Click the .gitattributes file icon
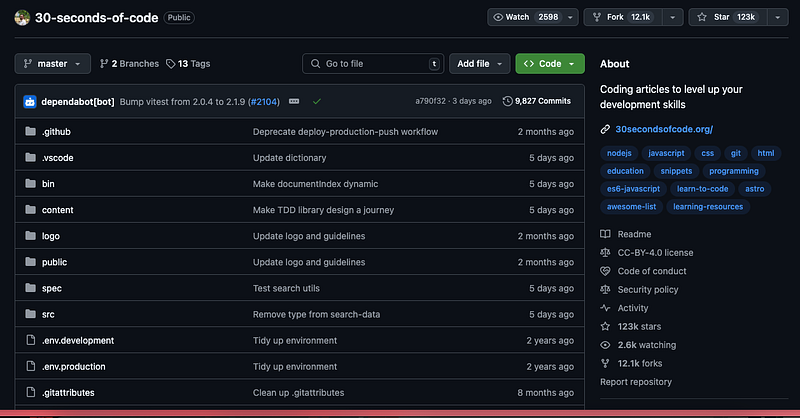Image resolution: width=800 pixels, height=418 pixels. pyautogui.click(x=31, y=392)
